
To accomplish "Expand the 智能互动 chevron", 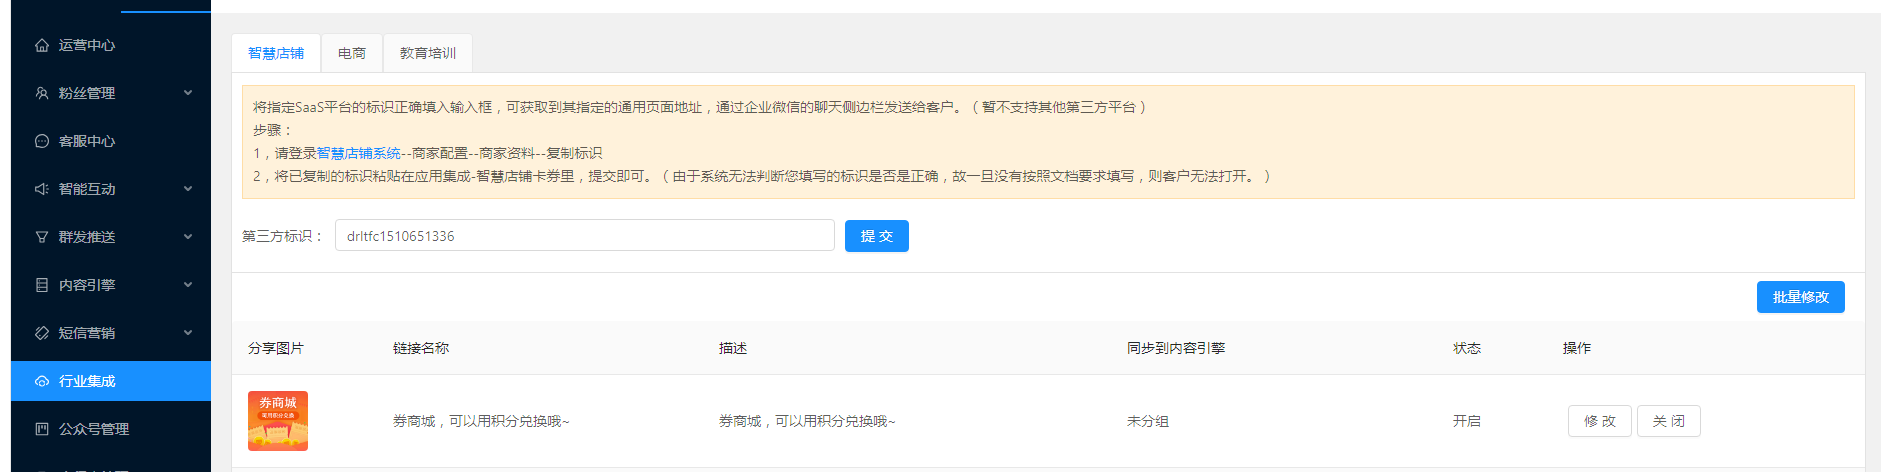I will (x=188, y=189).
